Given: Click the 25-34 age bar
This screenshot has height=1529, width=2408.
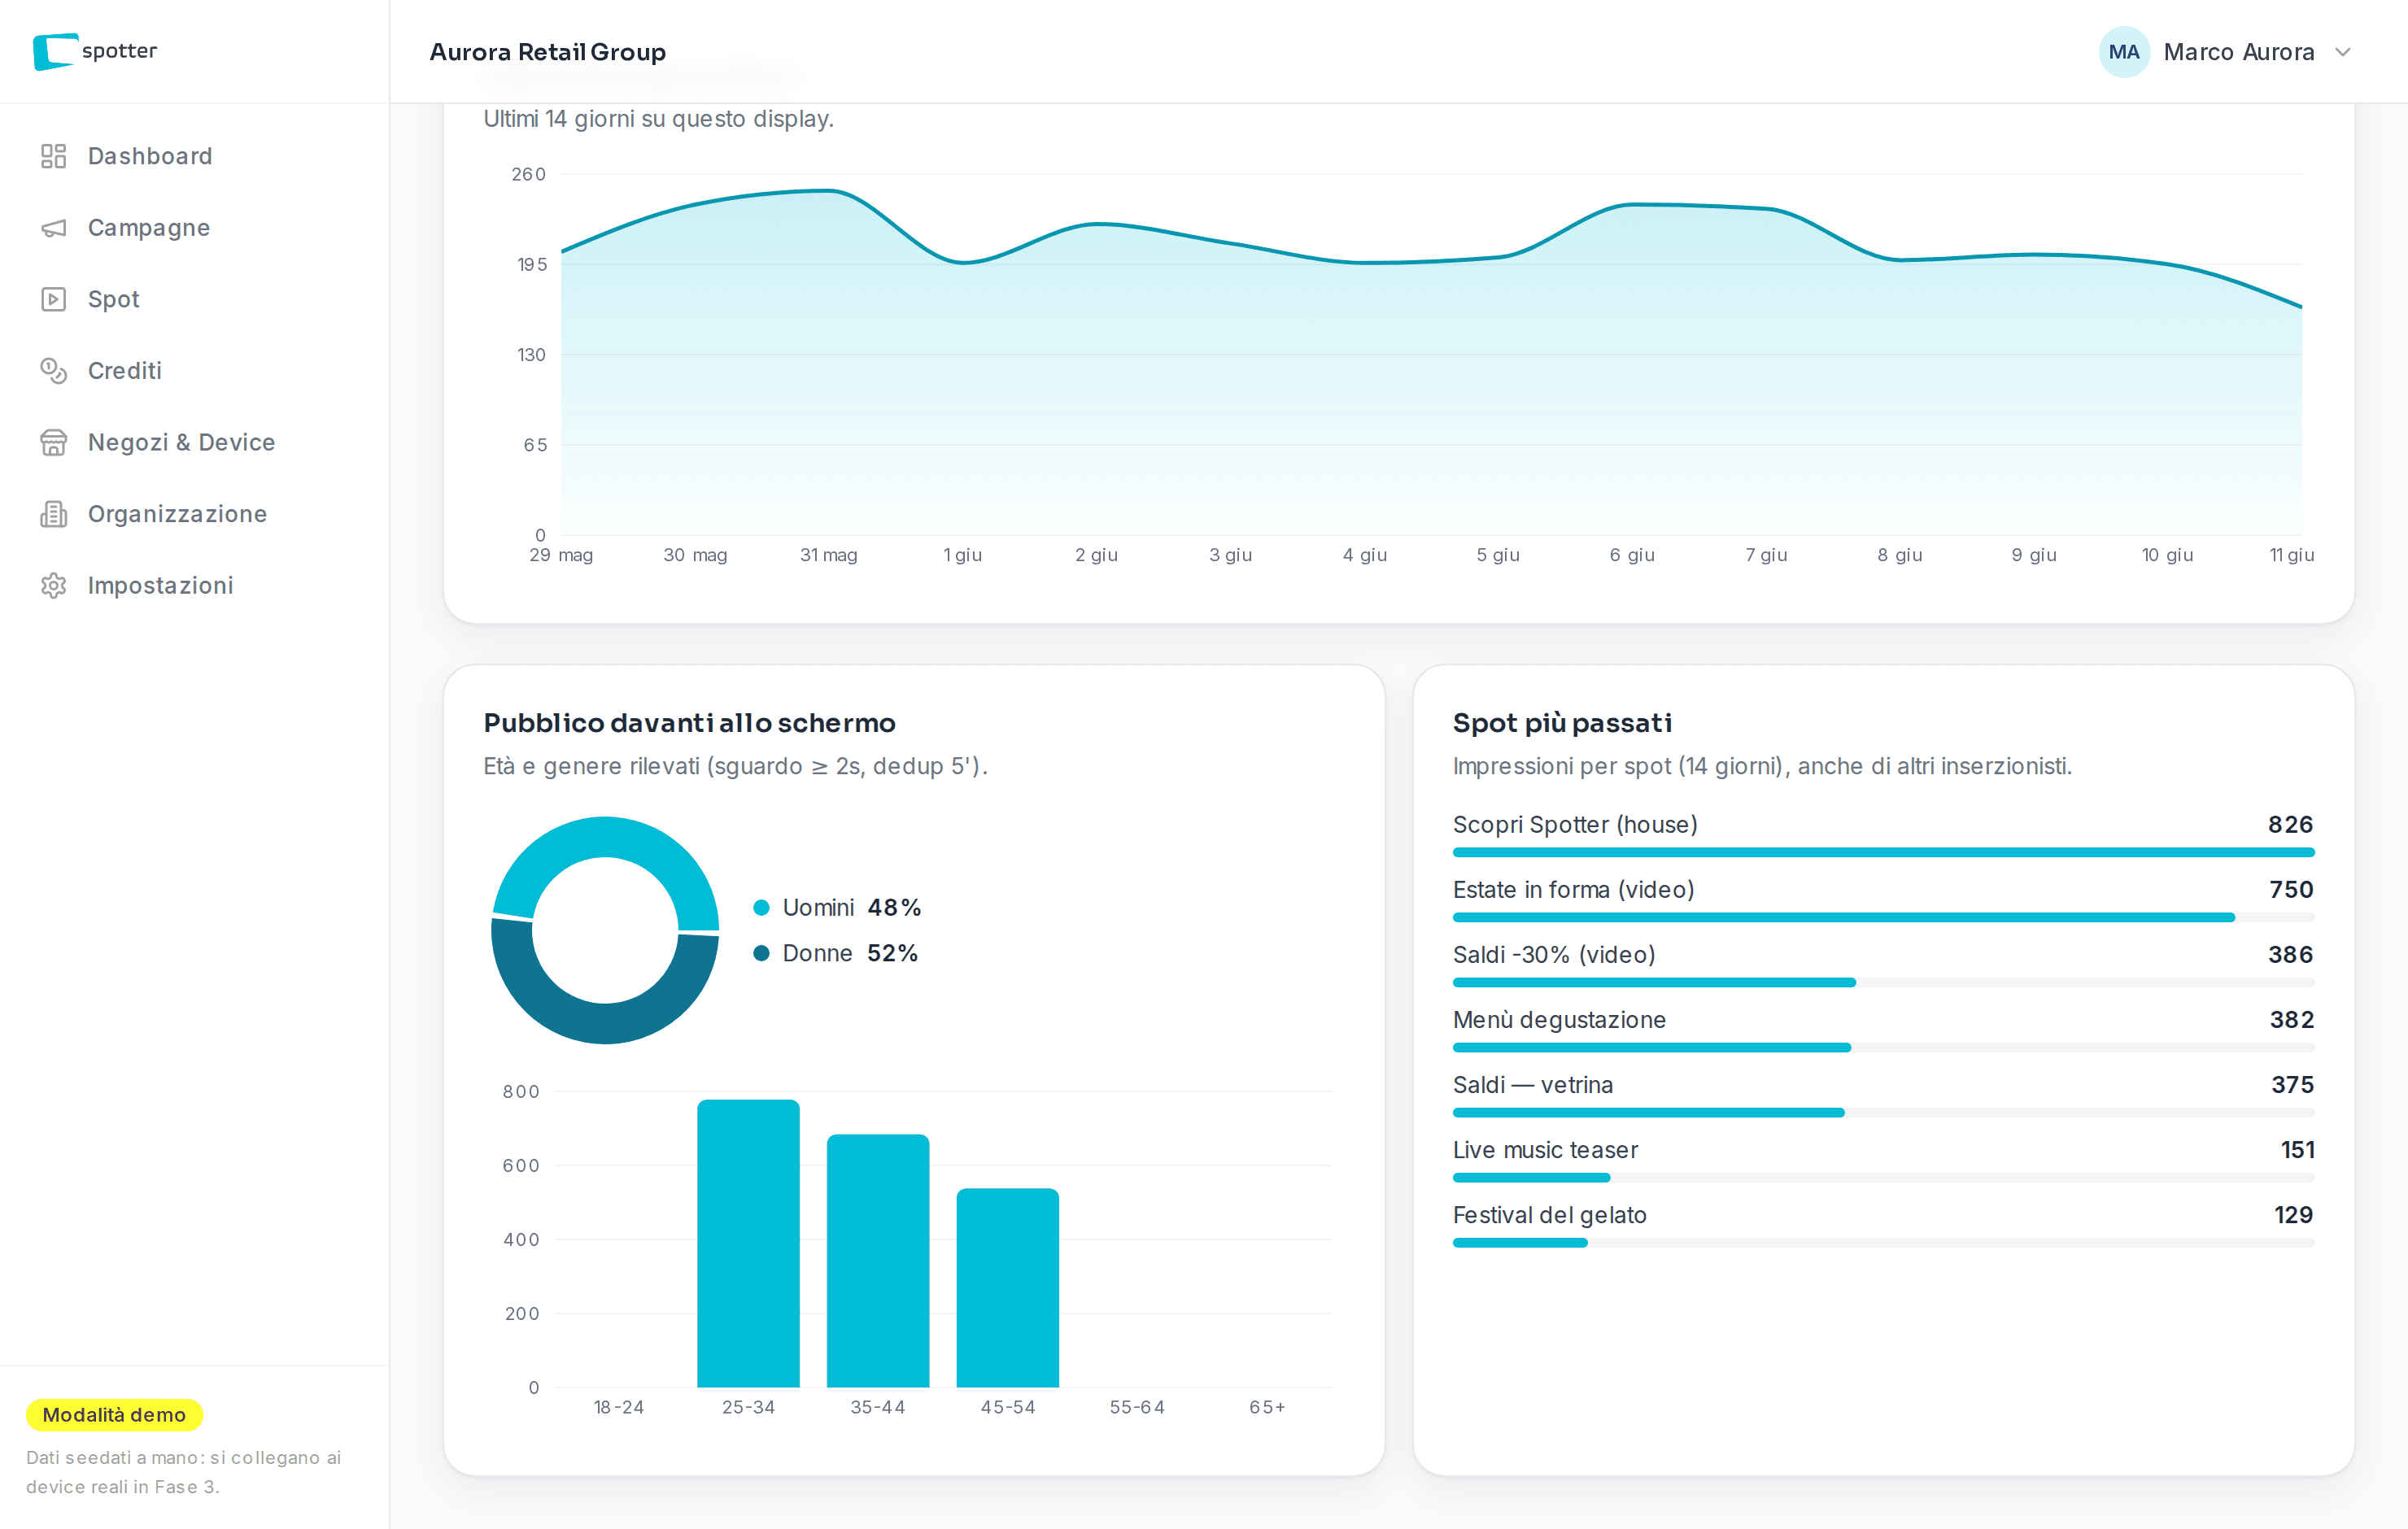Looking at the screenshot, I should (x=748, y=1243).
